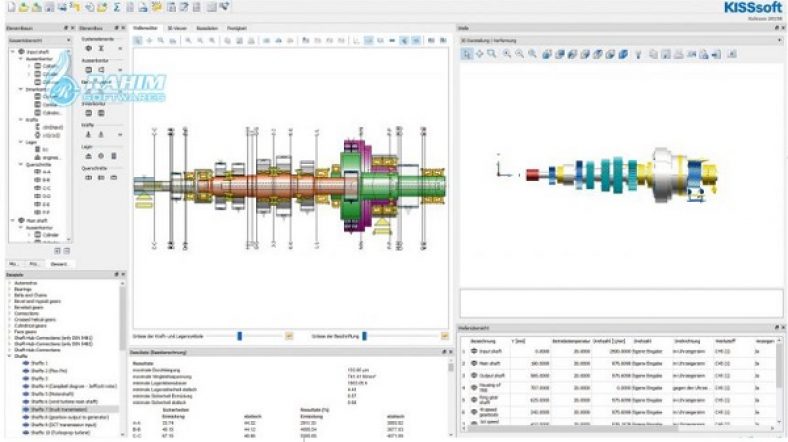Pick third Querschnitte element in Elementbox
The image size is (788, 442).
click(x=114, y=178)
